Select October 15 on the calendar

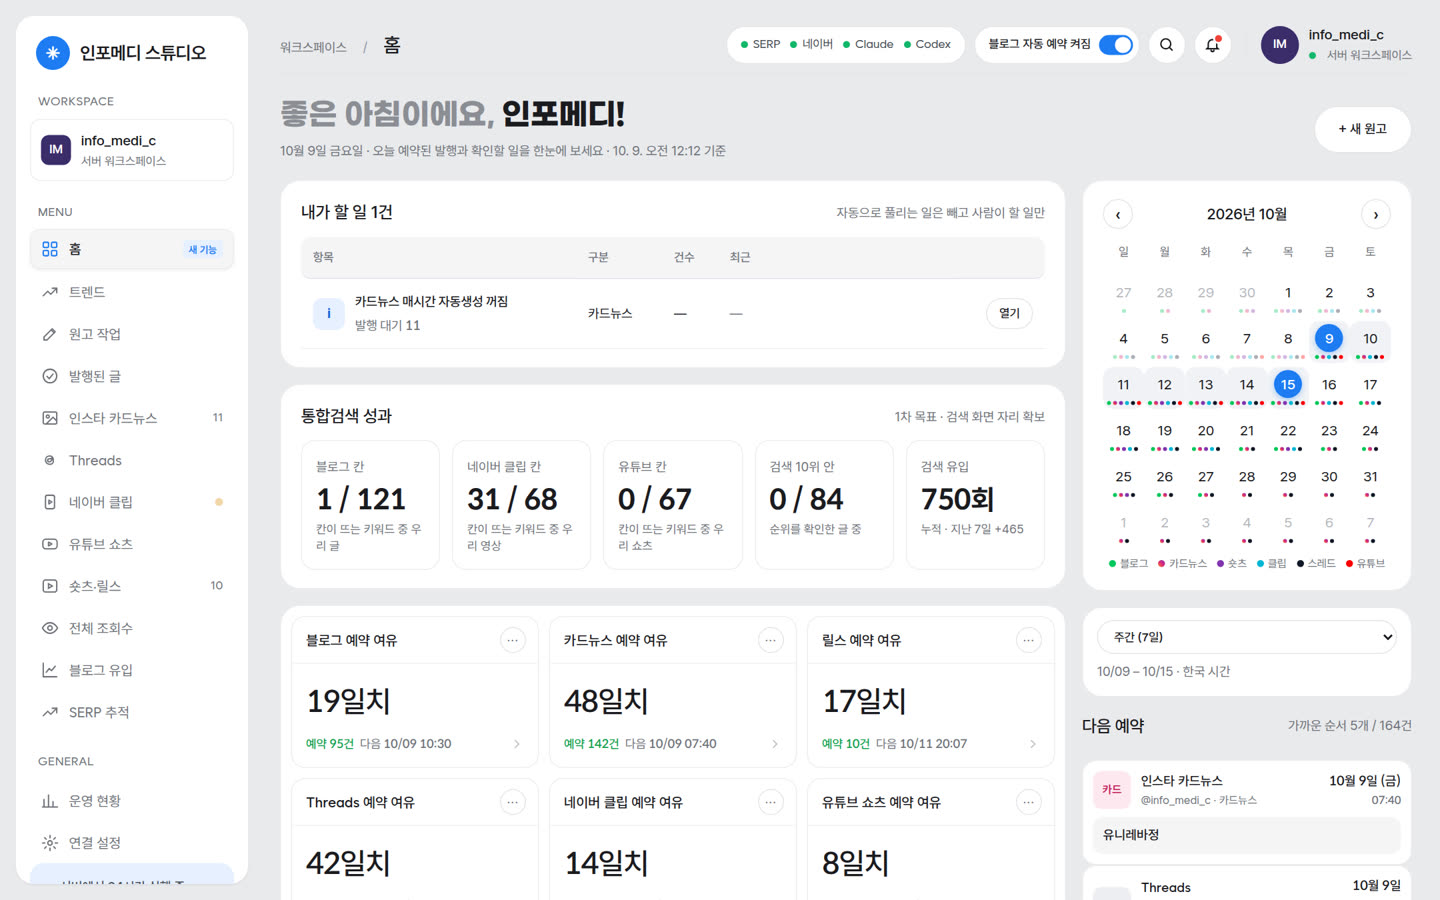(1288, 385)
